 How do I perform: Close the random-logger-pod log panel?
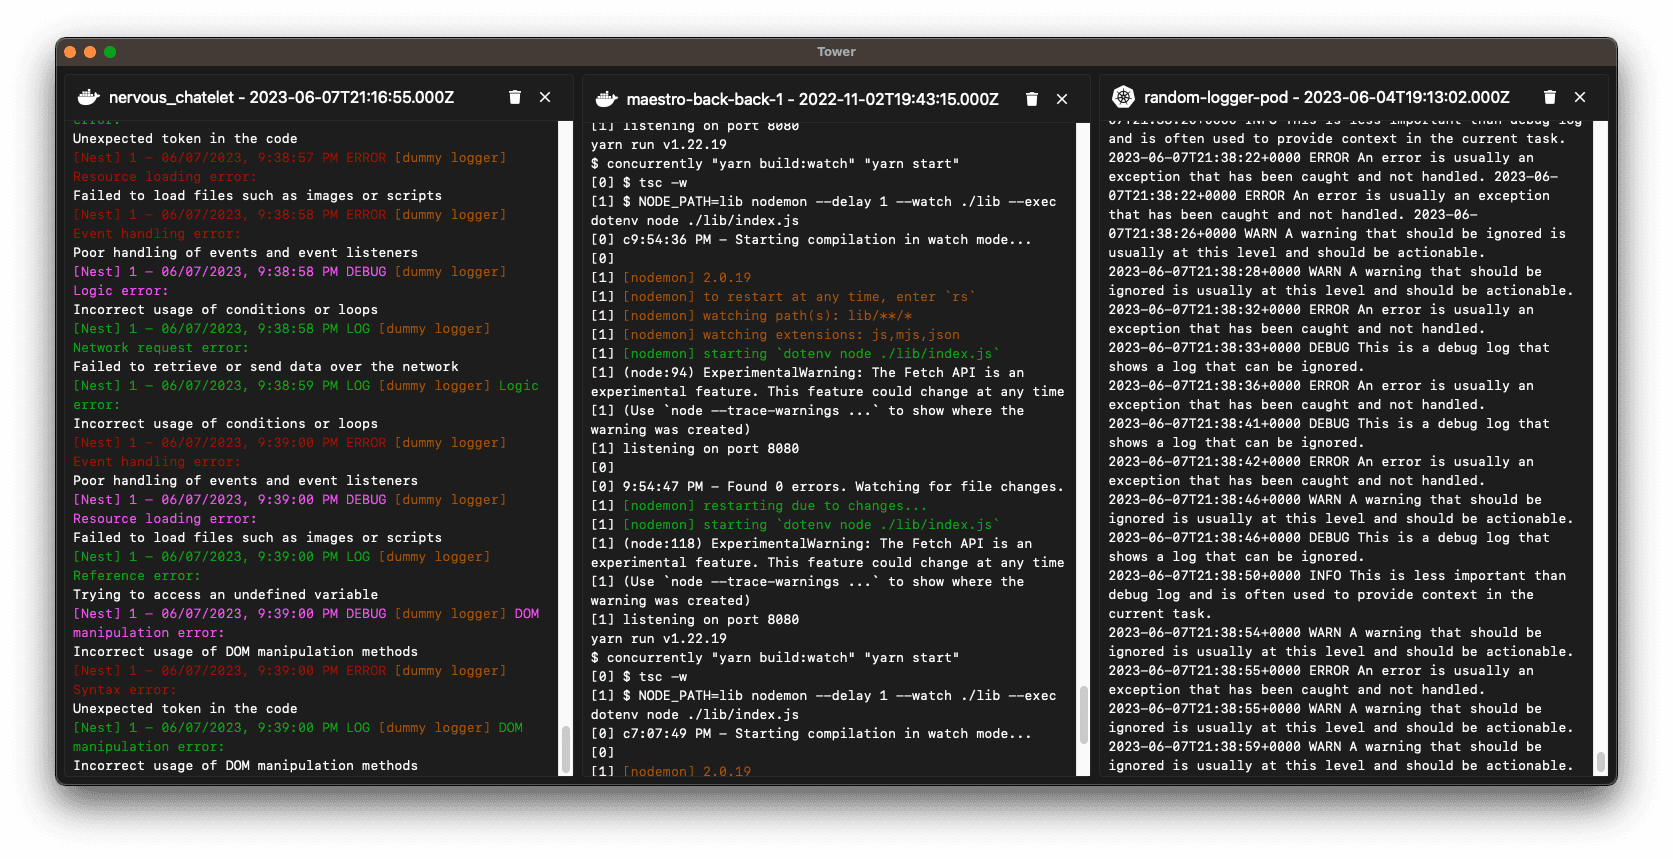[1580, 97]
